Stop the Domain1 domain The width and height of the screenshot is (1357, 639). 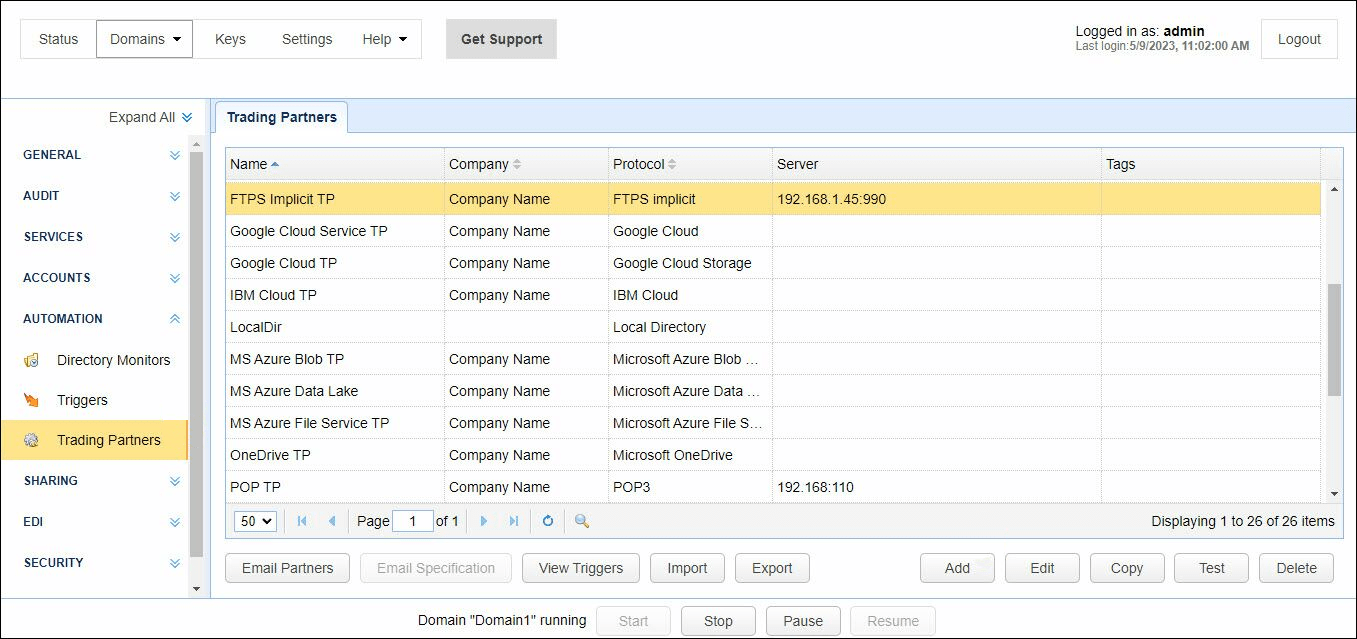click(718, 621)
